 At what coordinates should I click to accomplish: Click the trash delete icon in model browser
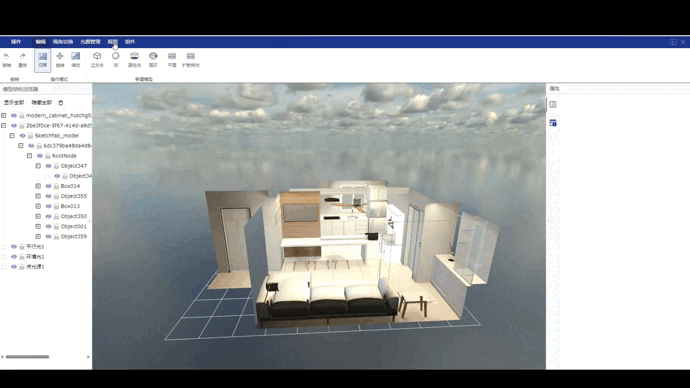61,102
